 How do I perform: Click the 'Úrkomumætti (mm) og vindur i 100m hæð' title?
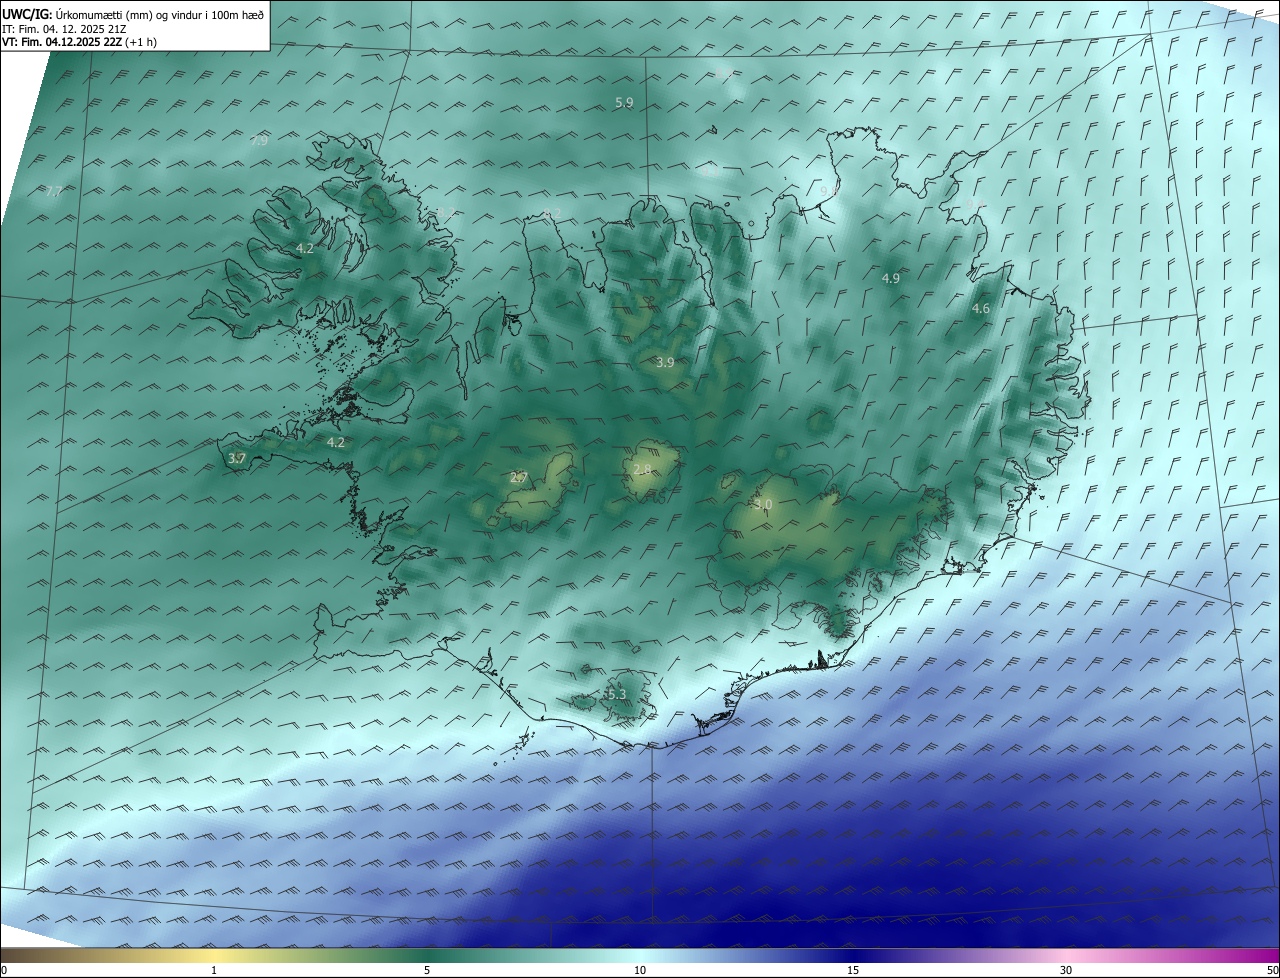[x=160, y=13]
